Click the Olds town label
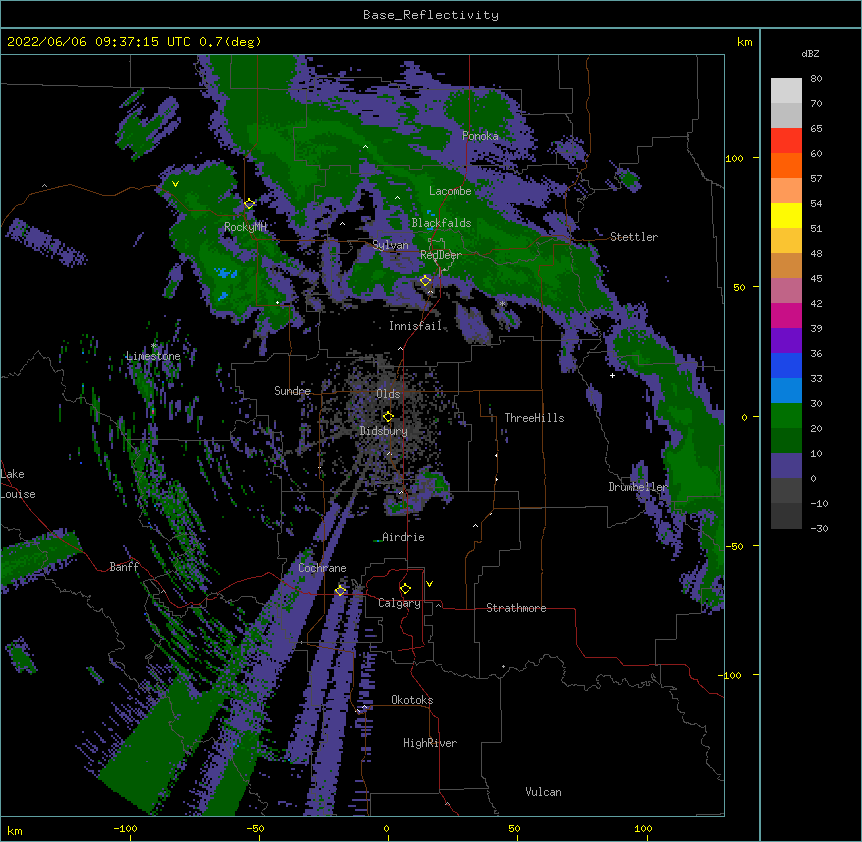Screen dimensions: 862x842 point(388,394)
